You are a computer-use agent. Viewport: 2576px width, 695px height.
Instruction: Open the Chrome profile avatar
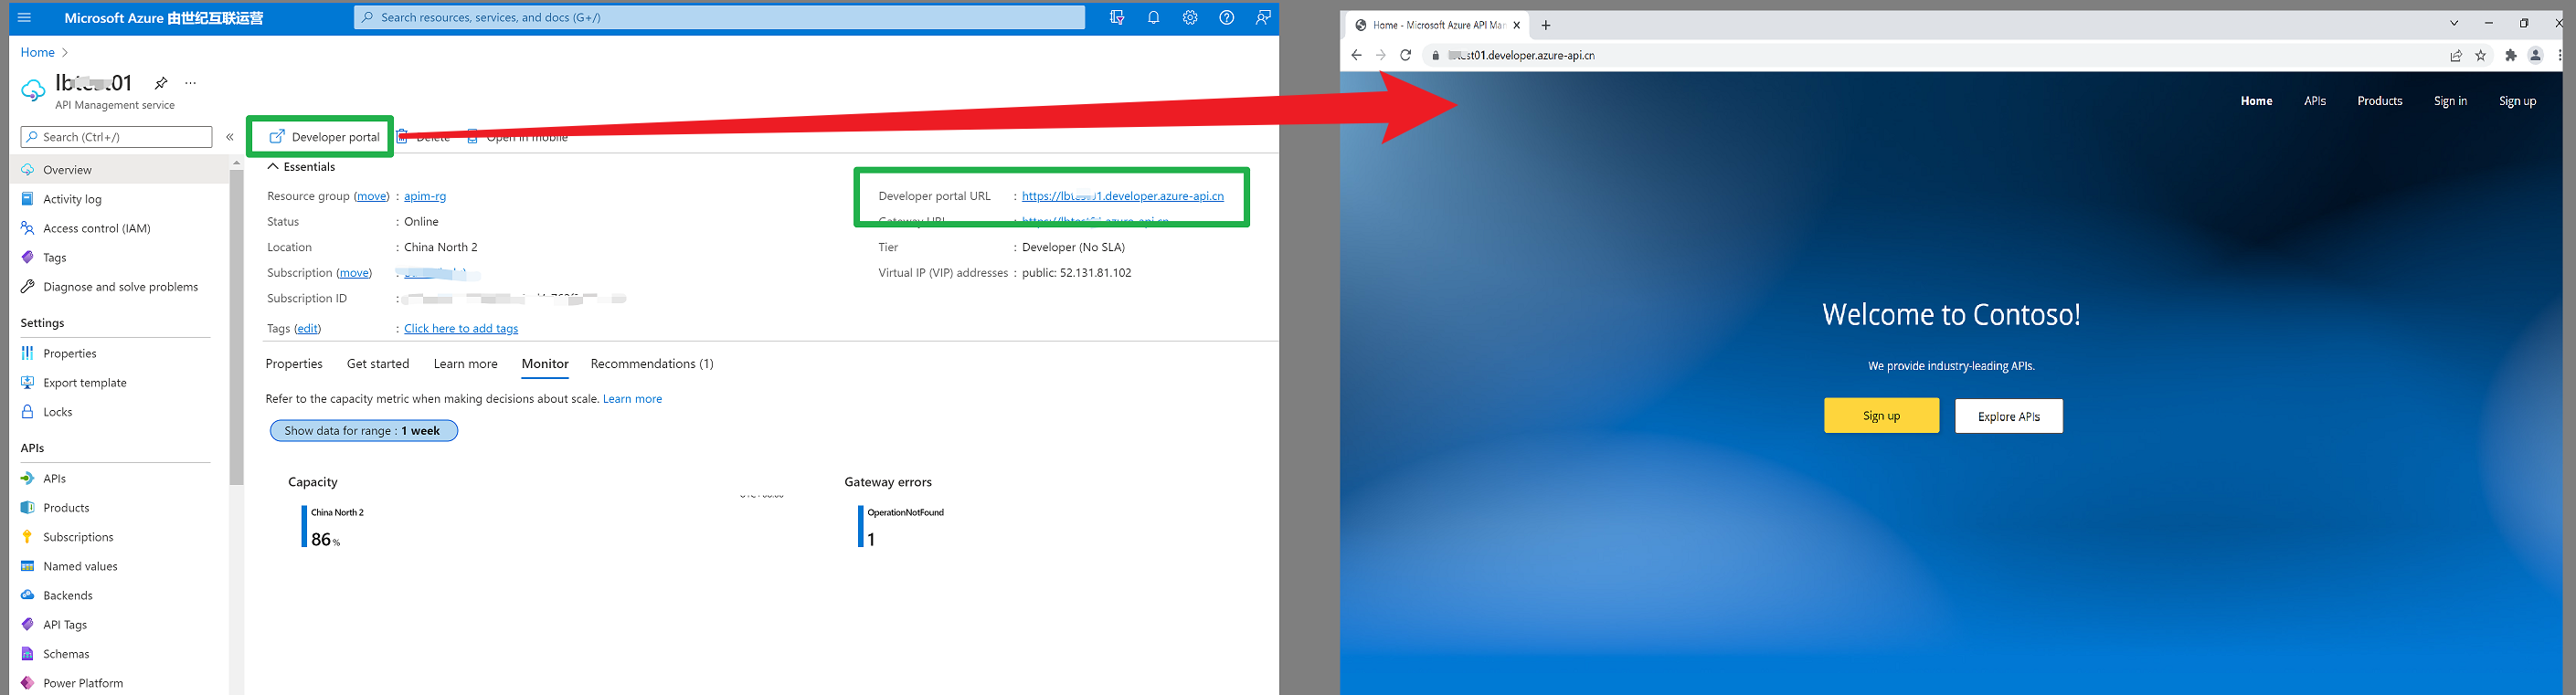(x=2536, y=56)
